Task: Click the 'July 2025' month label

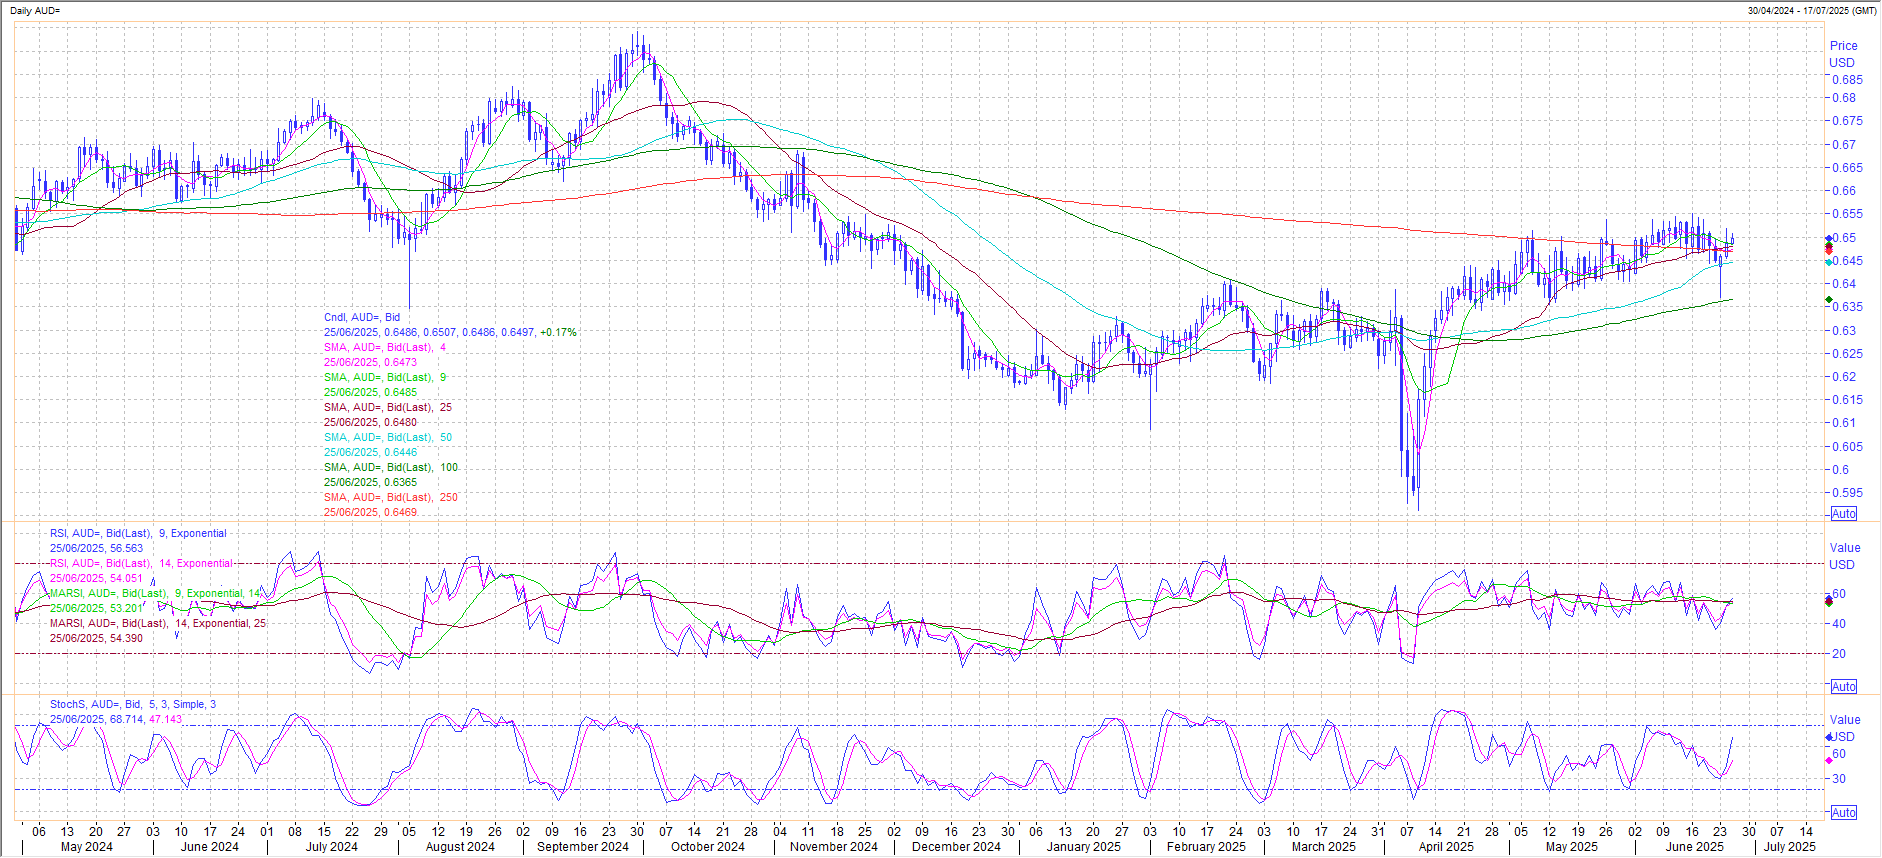Action: (x=1790, y=847)
